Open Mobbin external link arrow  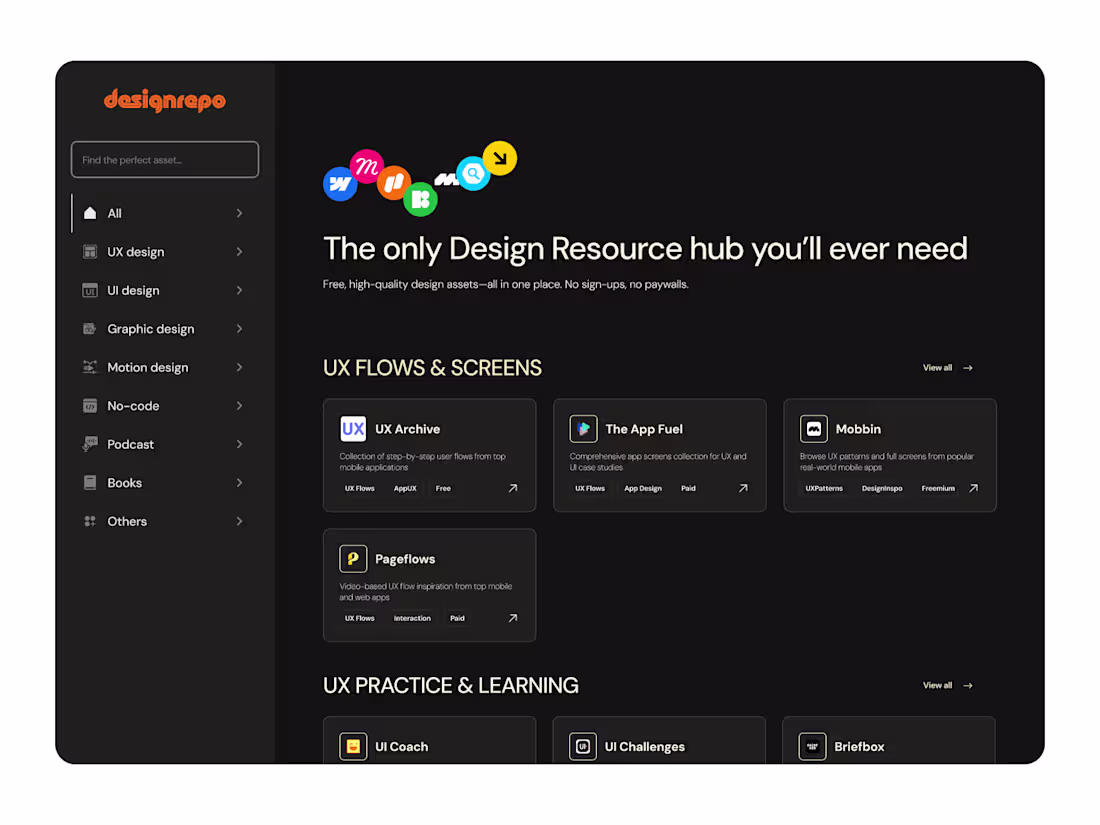point(973,488)
